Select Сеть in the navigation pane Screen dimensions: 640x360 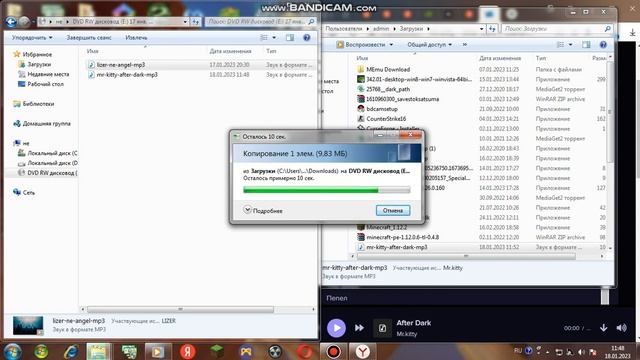tap(28, 192)
